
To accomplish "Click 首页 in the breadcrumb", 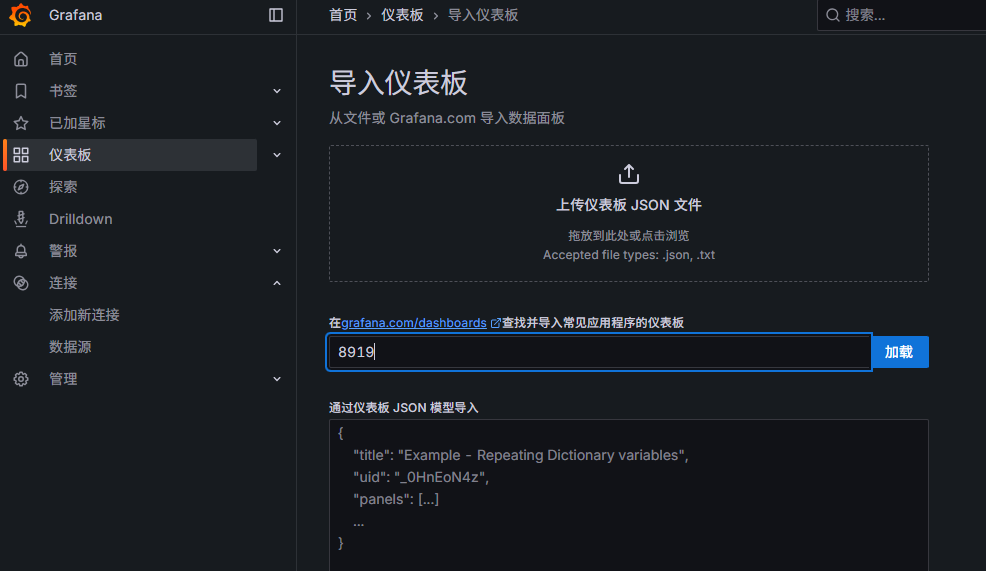I will coord(343,15).
